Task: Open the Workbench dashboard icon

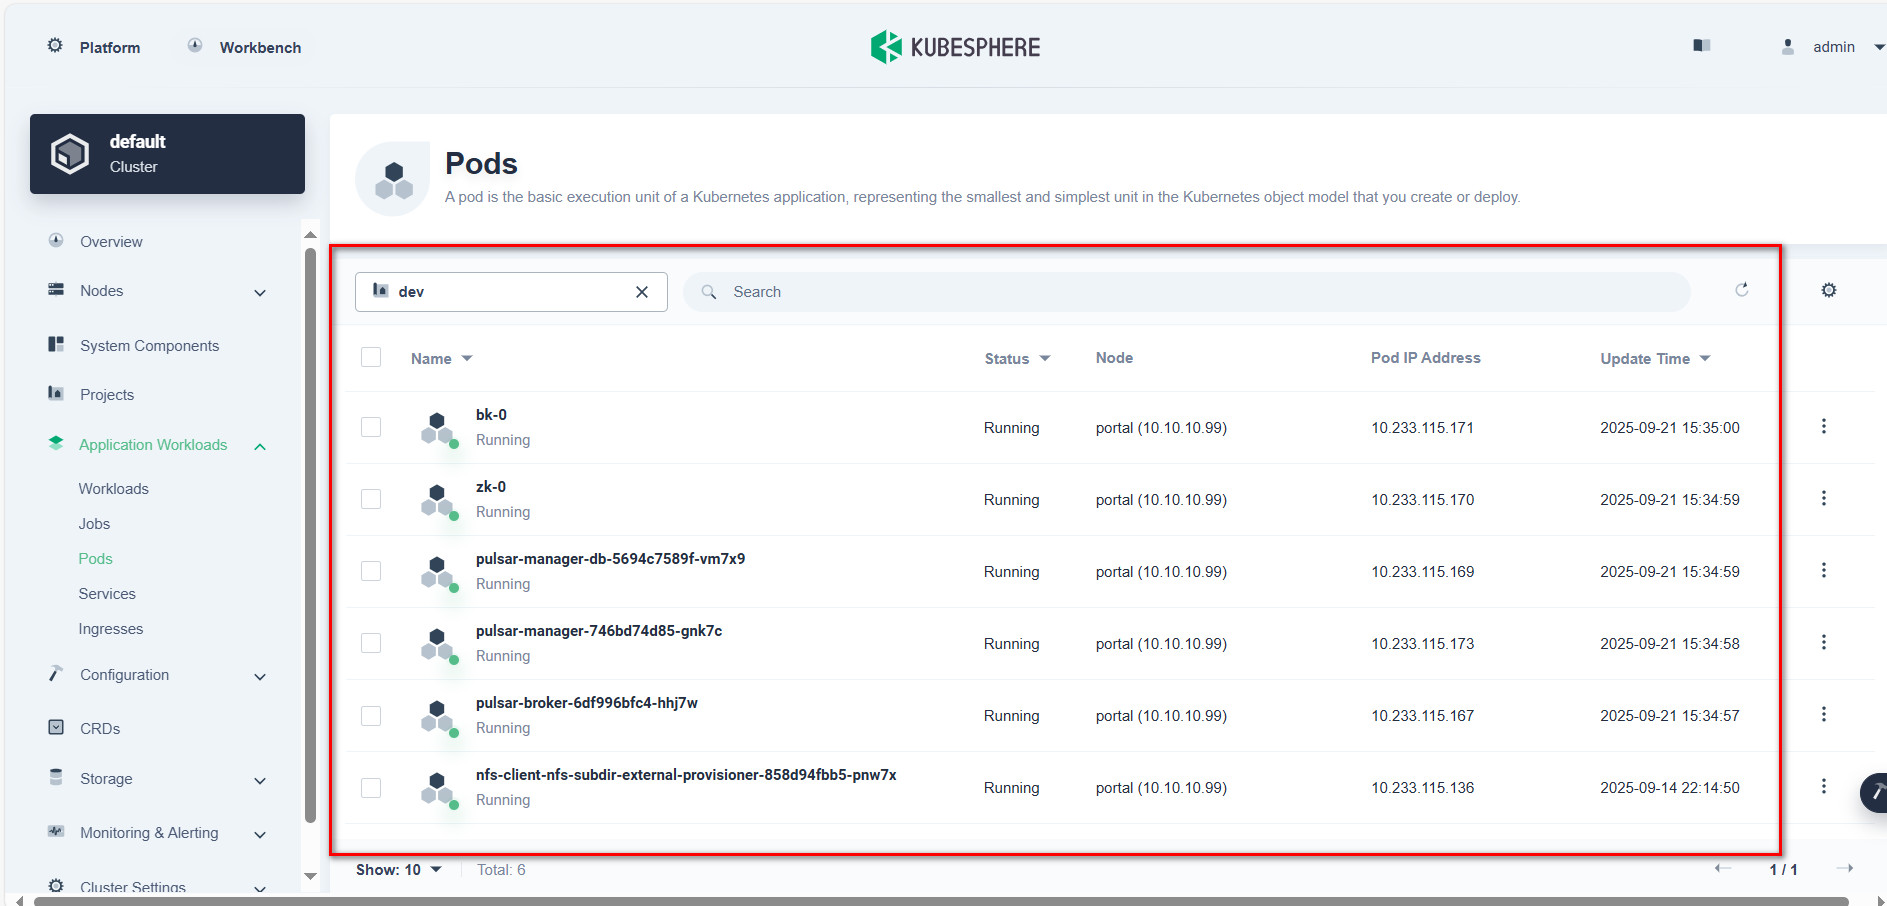Action: tap(195, 46)
